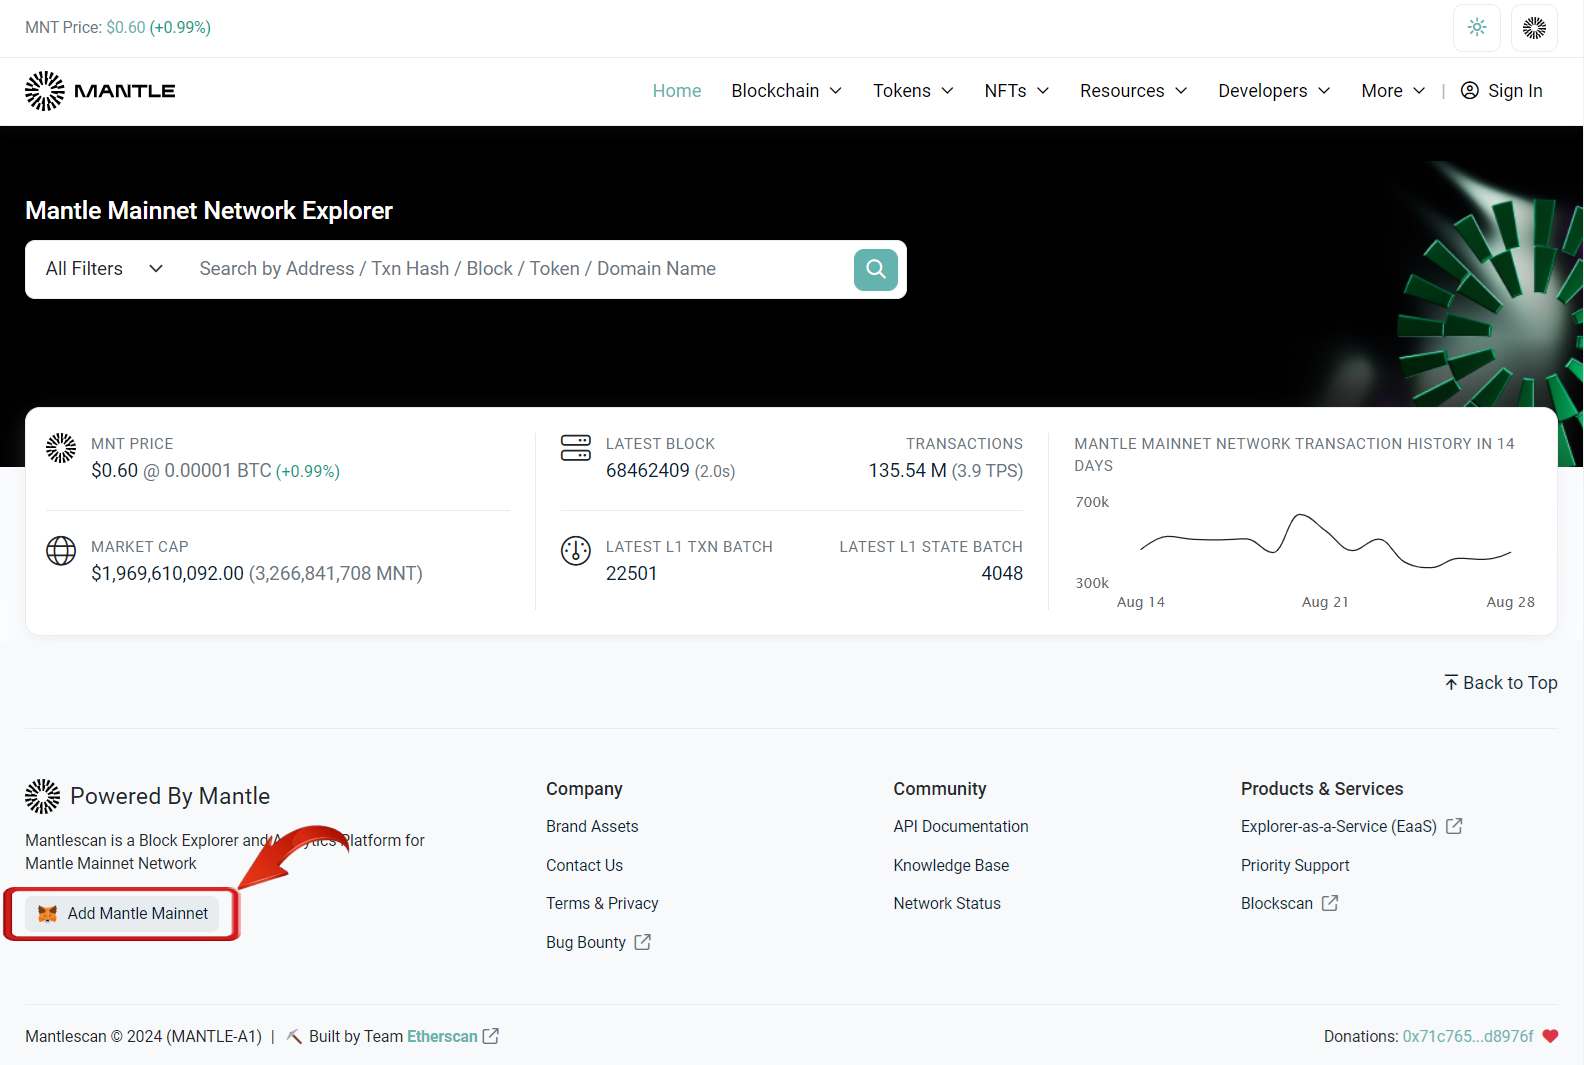The width and height of the screenshot is (1584, 1065).
Task: Click the Mantle Mainnet Network Explorer heading
Action: click(209, 210)
